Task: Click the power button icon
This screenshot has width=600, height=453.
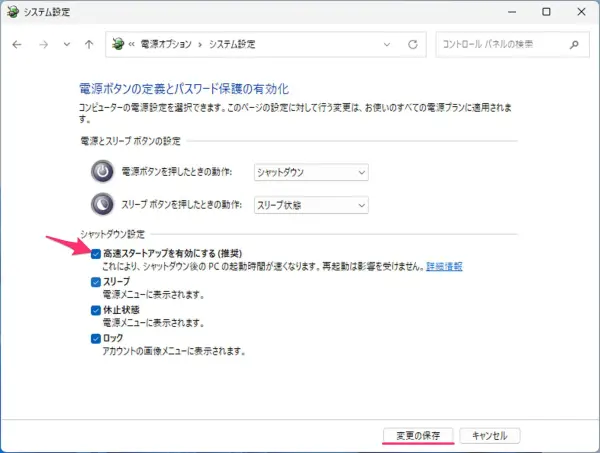Action: point(103,171)
